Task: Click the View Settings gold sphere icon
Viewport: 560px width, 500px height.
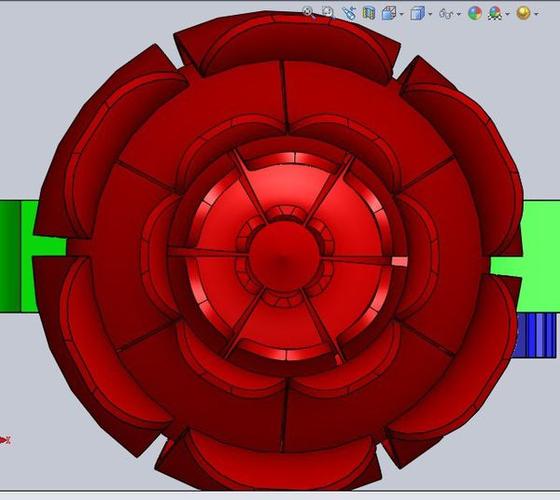Action: tap(523, 13)
